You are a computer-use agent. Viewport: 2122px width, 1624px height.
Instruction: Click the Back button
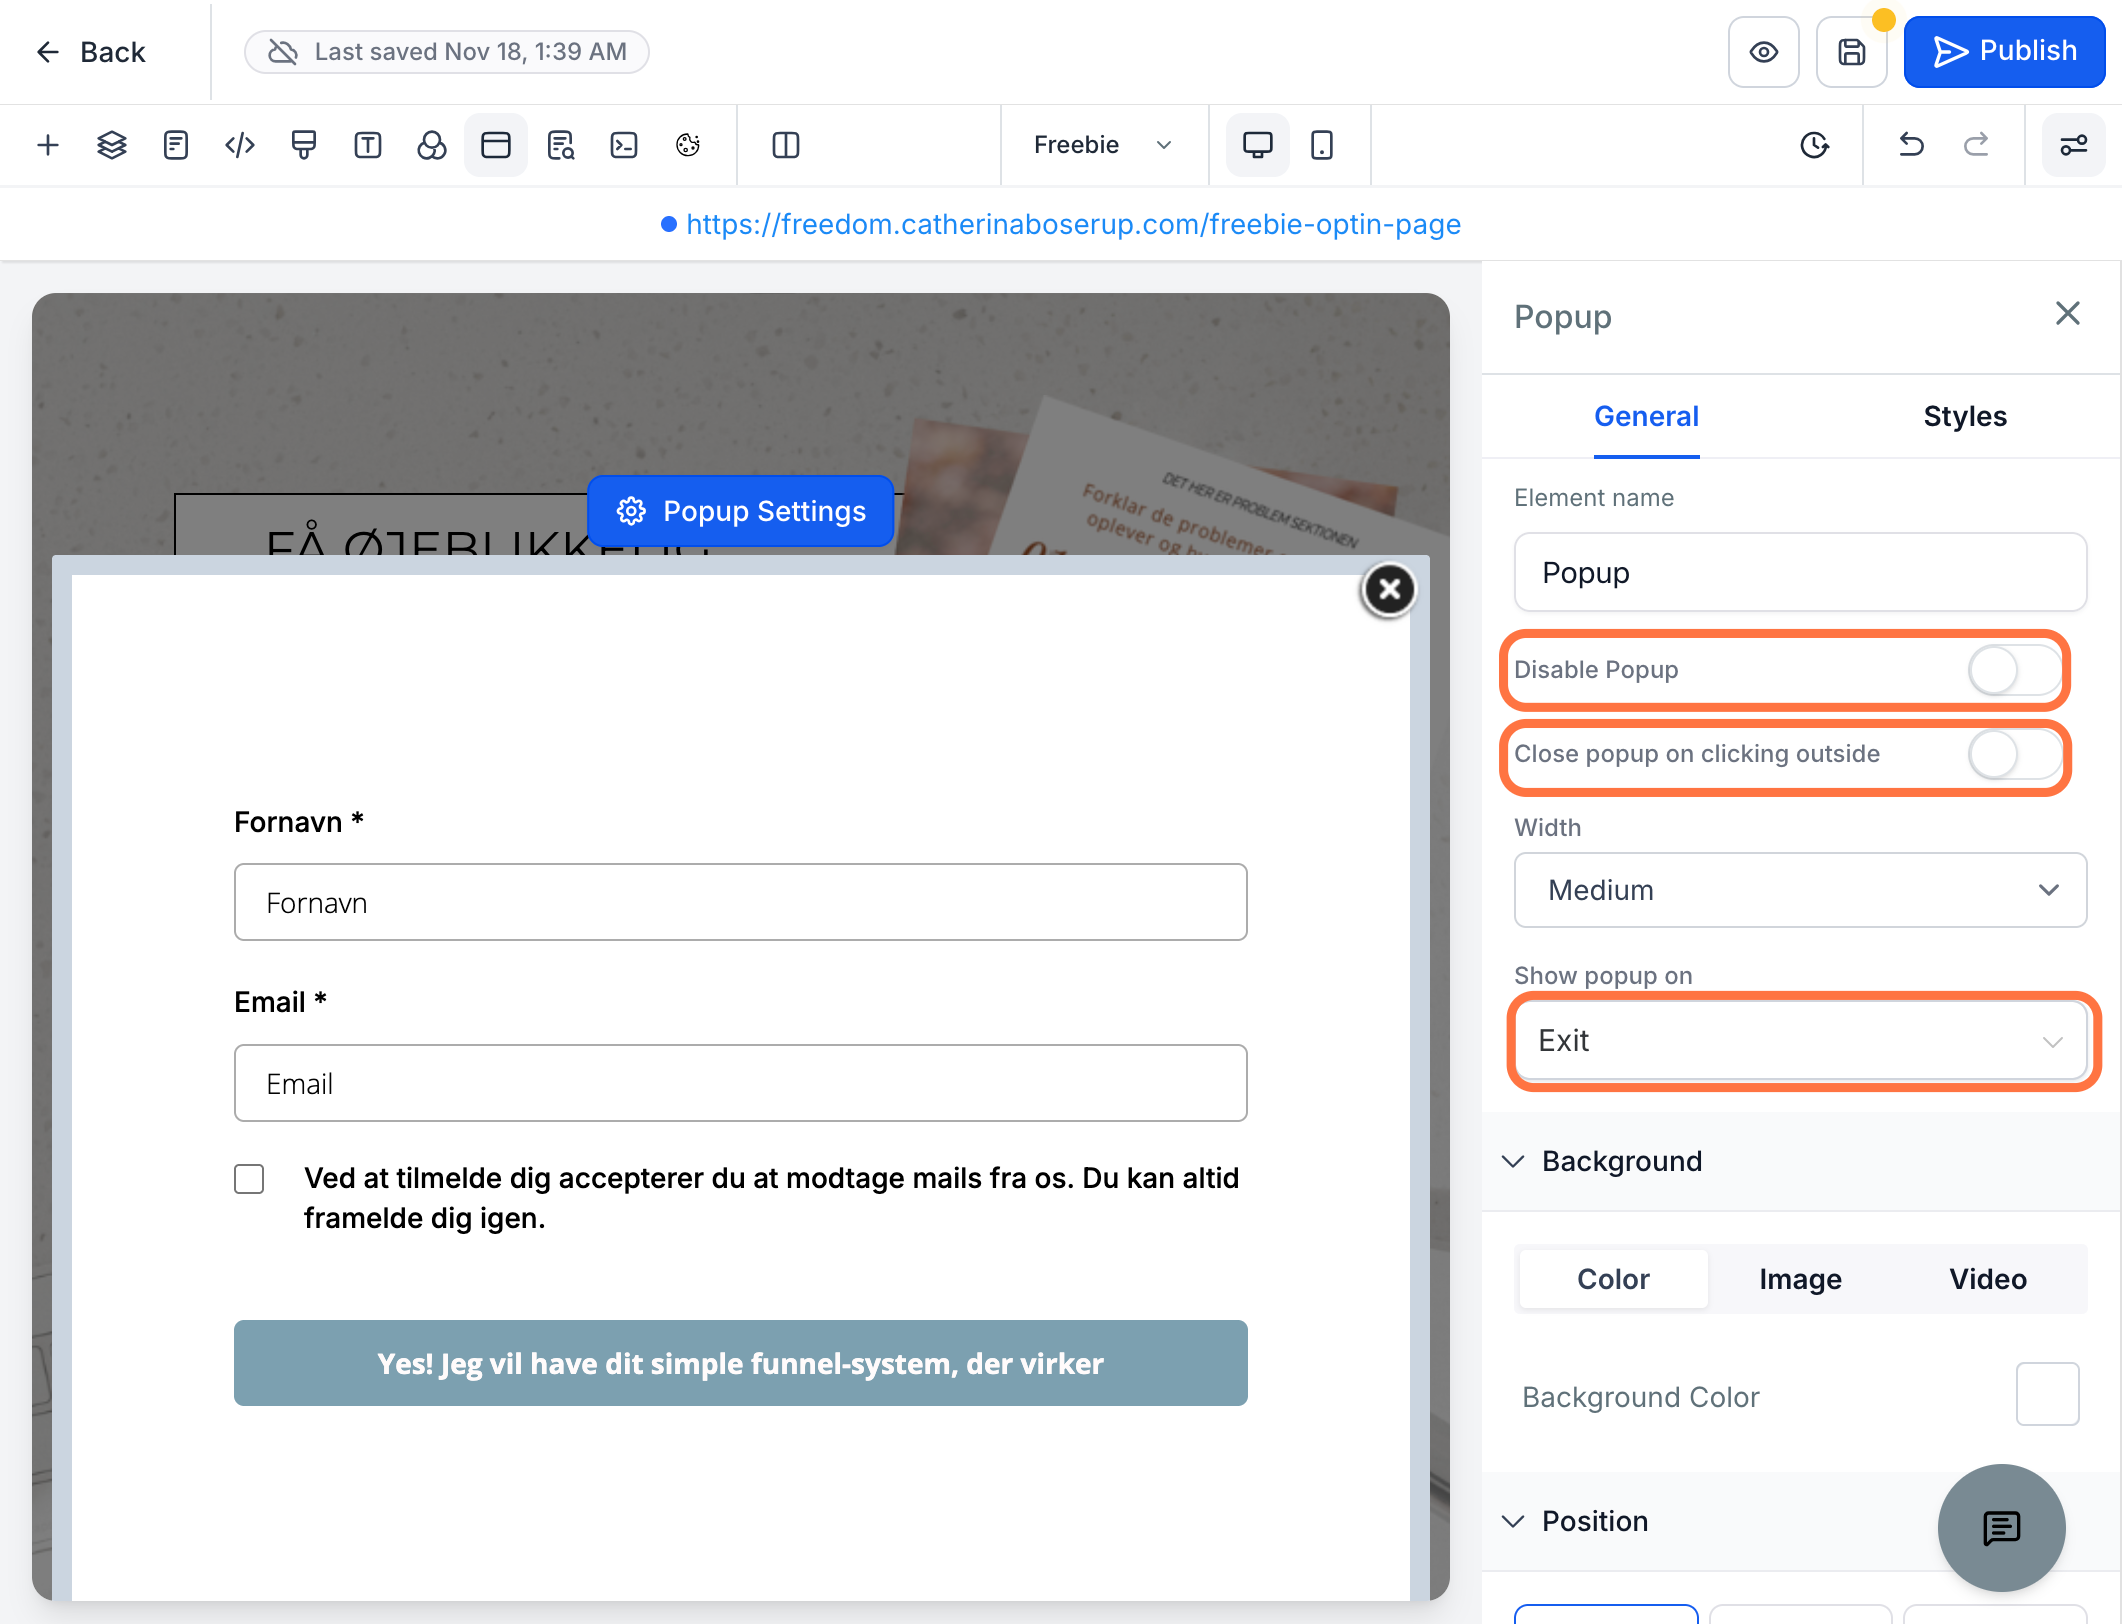pos(91,52)
